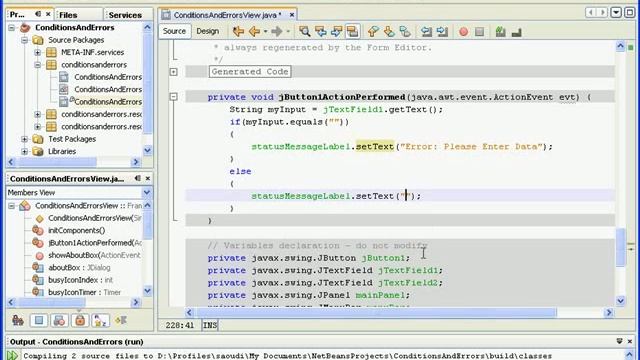The height and width of the screenshot is (360, 640).
Task: Show opened documents list dropdown
Action: click(616, 12)
